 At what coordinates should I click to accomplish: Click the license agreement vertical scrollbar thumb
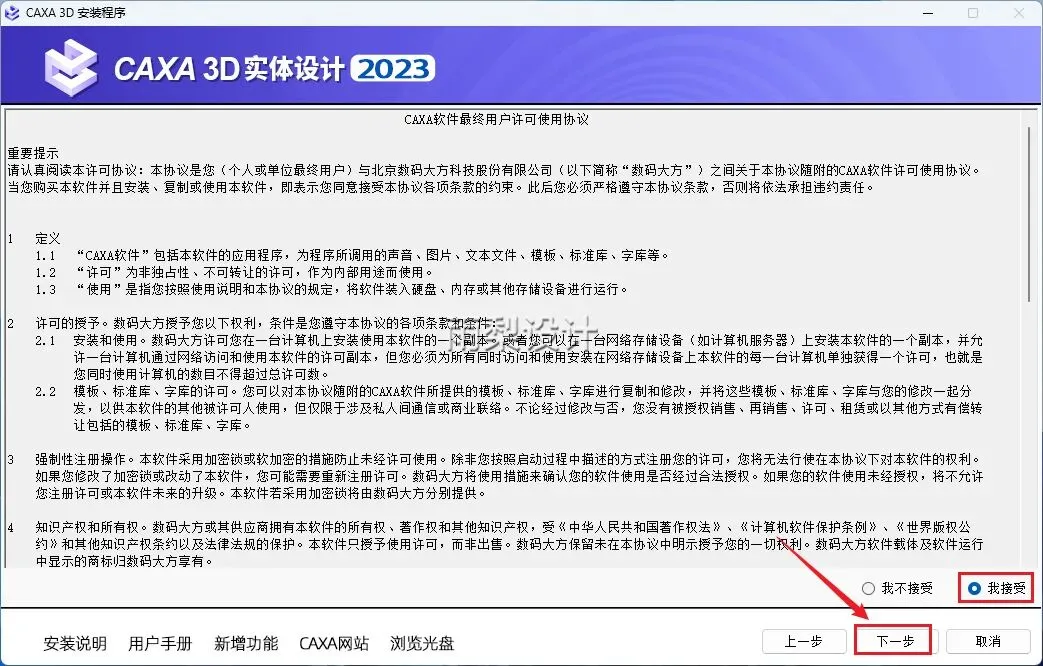pyautogui.click(x=1030, y=213)
